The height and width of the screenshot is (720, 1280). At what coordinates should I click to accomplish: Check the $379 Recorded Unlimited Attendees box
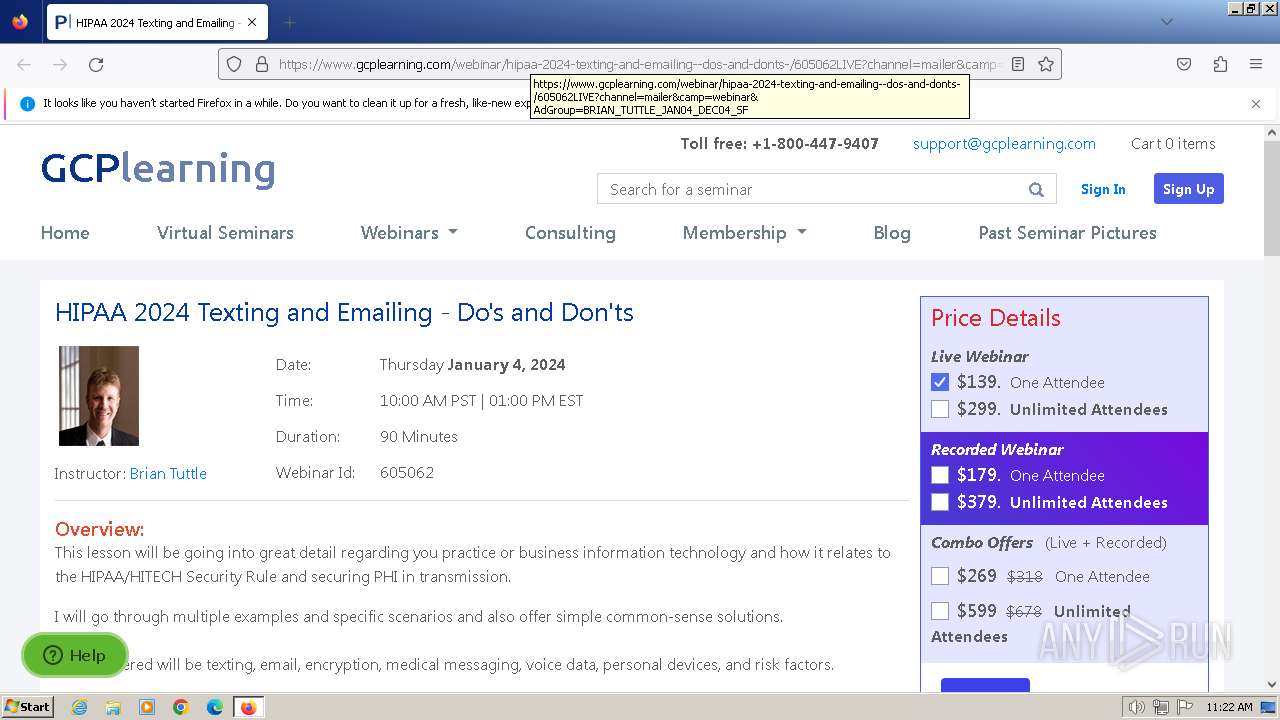click(x=940, y=502)
